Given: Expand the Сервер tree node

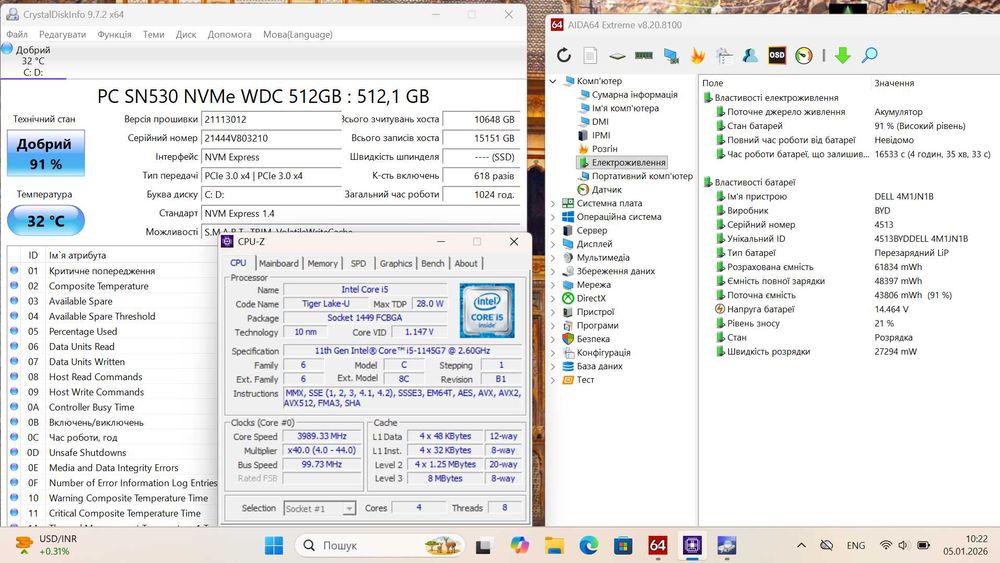Looking at the screenshot, I should click(553, 230).
